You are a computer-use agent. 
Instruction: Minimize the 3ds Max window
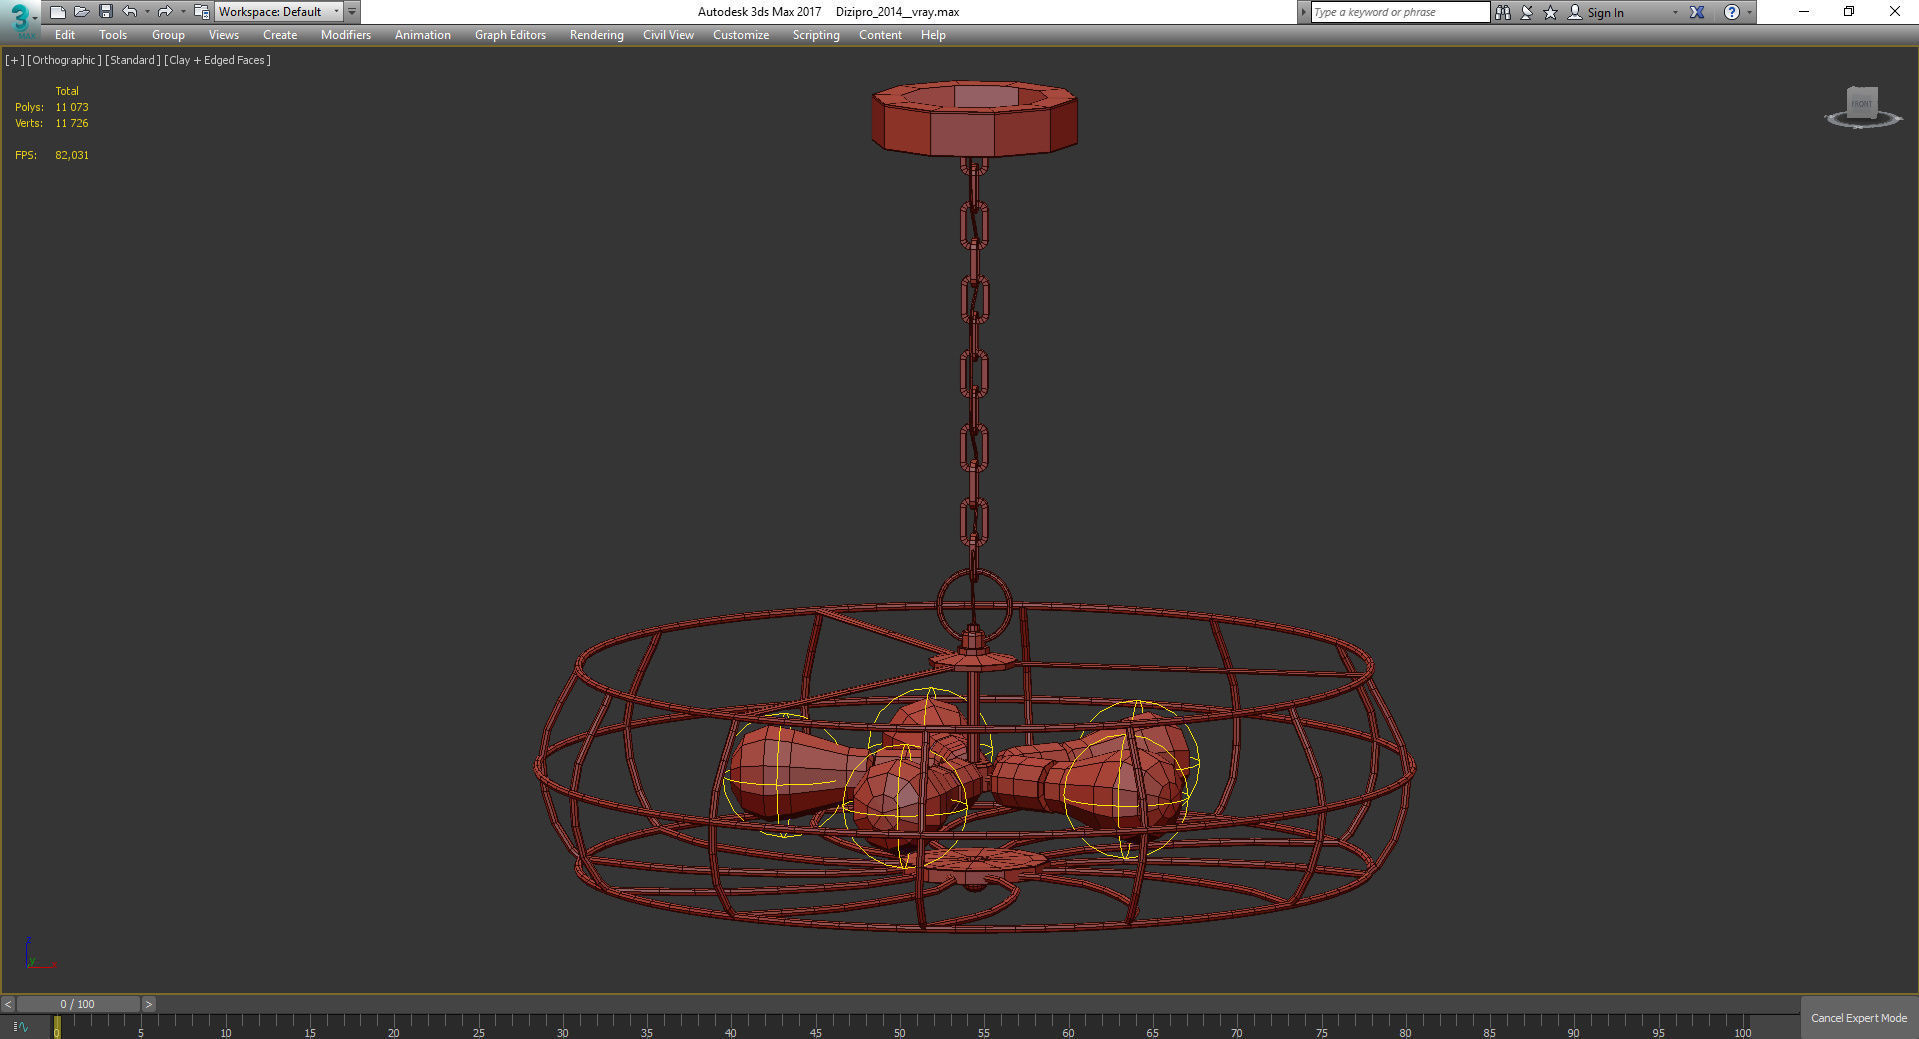[x=1804, y=12]
